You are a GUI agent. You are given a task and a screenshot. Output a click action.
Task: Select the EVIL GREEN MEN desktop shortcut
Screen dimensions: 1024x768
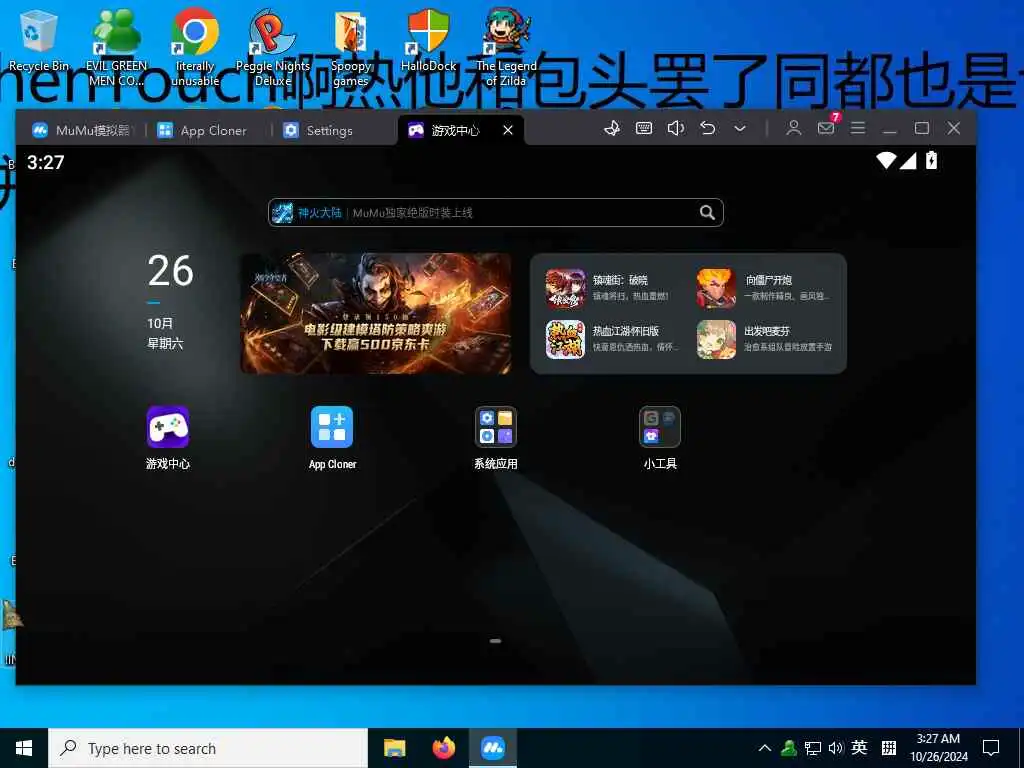tap(116, 47)
